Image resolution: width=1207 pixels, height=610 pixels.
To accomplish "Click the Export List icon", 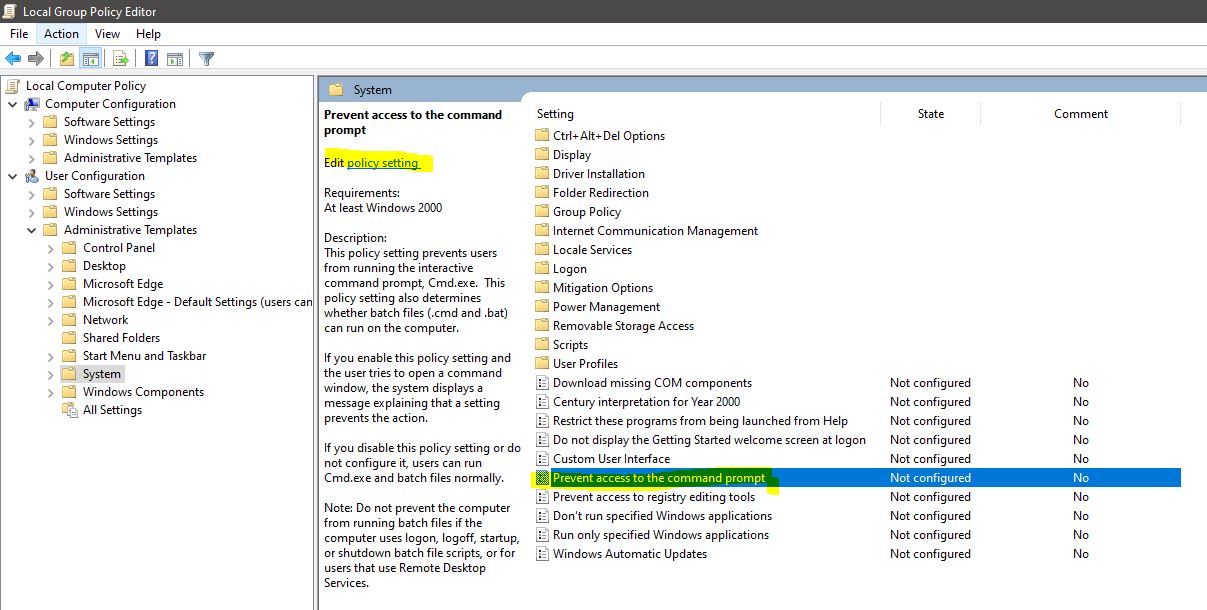I will click(119, 58).
